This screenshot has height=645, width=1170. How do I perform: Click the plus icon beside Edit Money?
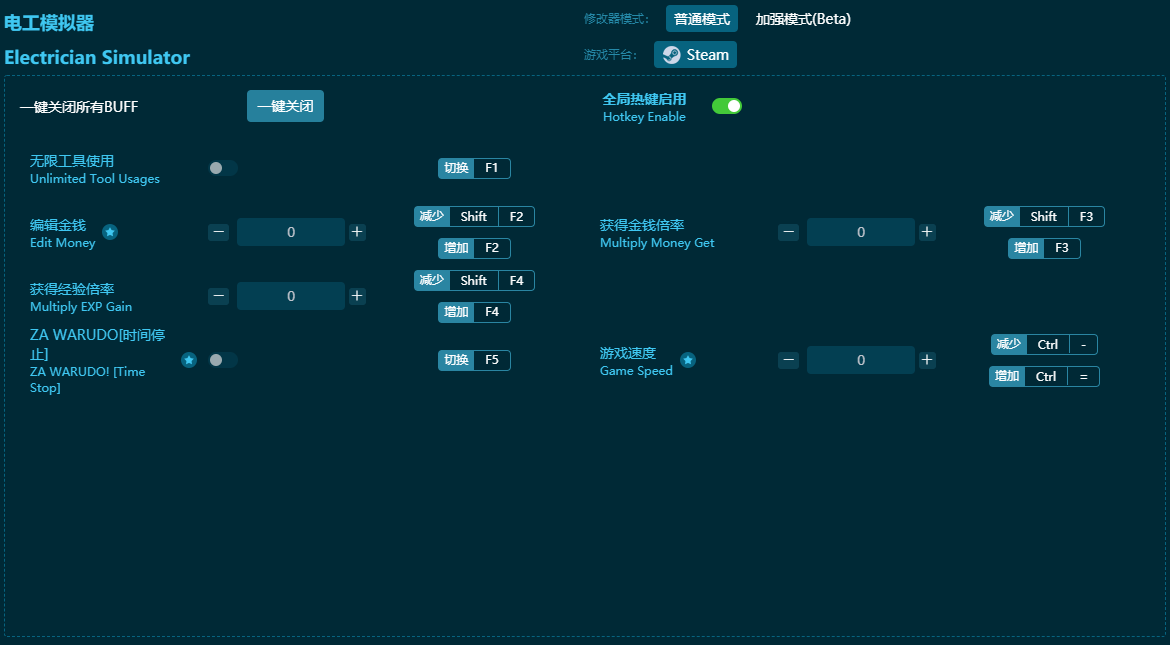coord(356,232)
